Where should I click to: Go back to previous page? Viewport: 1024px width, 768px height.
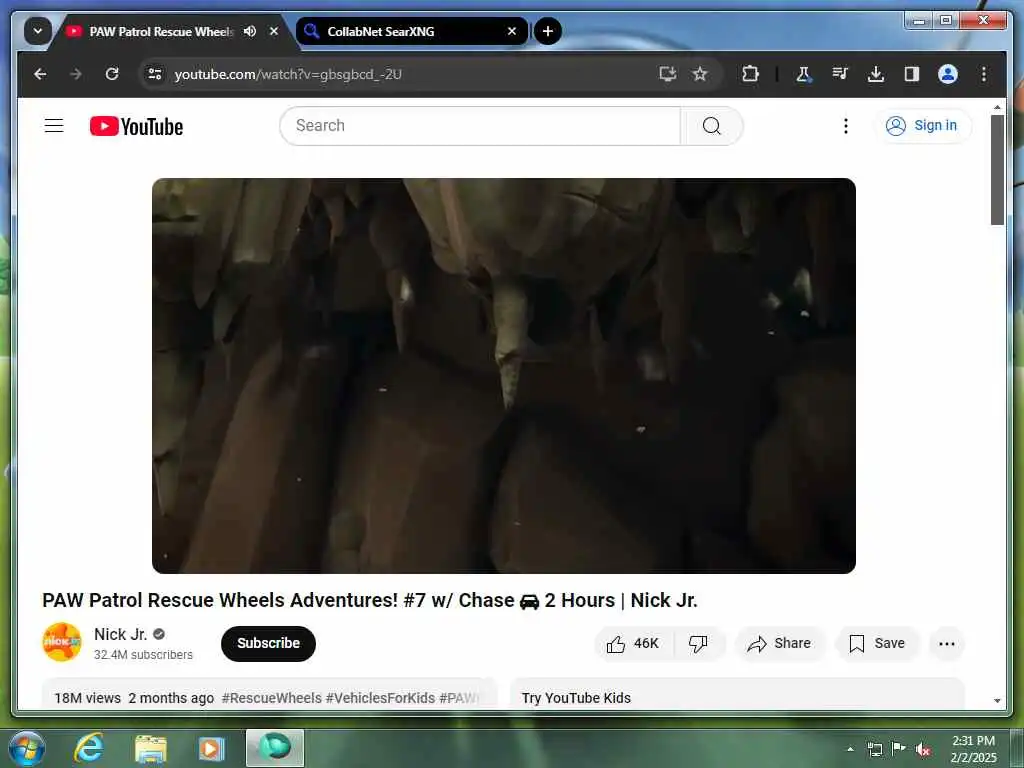tap(40, 74)
